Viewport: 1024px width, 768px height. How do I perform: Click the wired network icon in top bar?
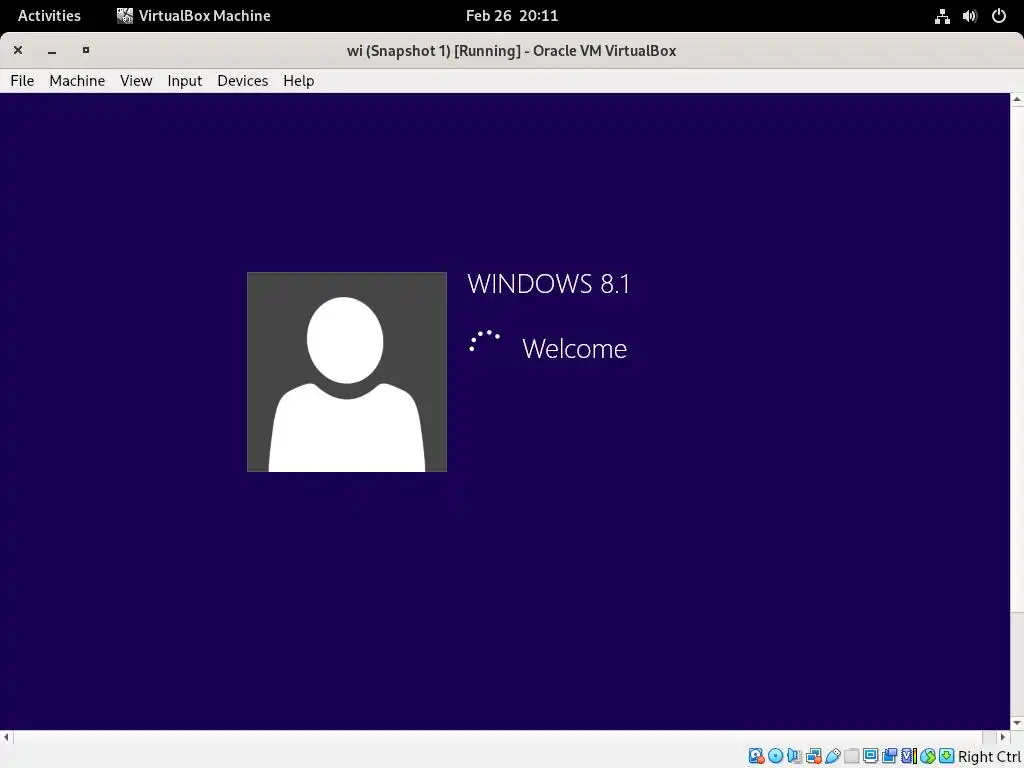[942, 16]
